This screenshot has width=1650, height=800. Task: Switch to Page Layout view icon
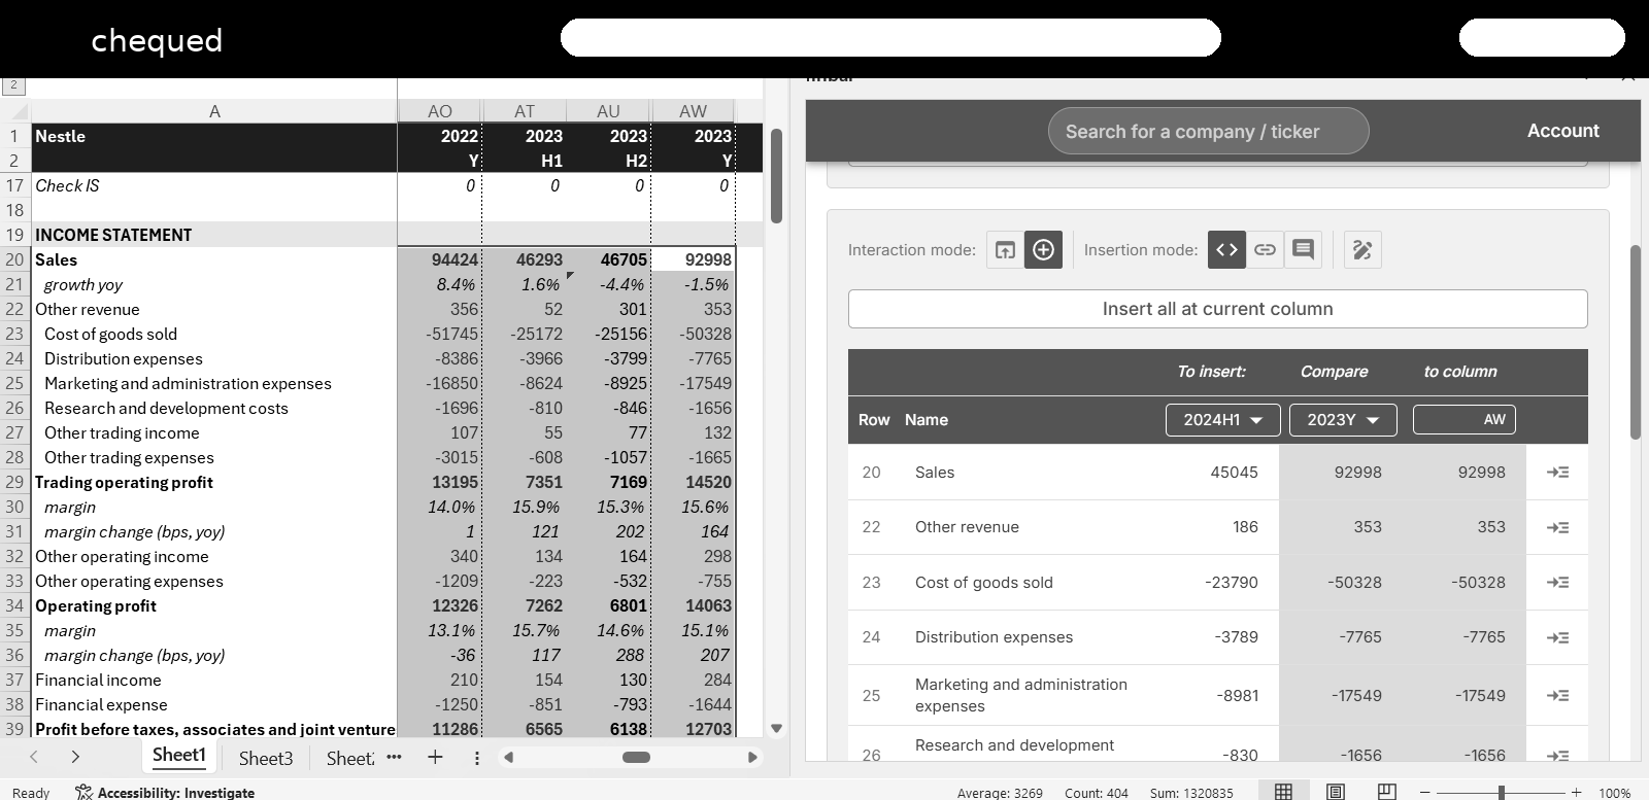click(1335, 791)
